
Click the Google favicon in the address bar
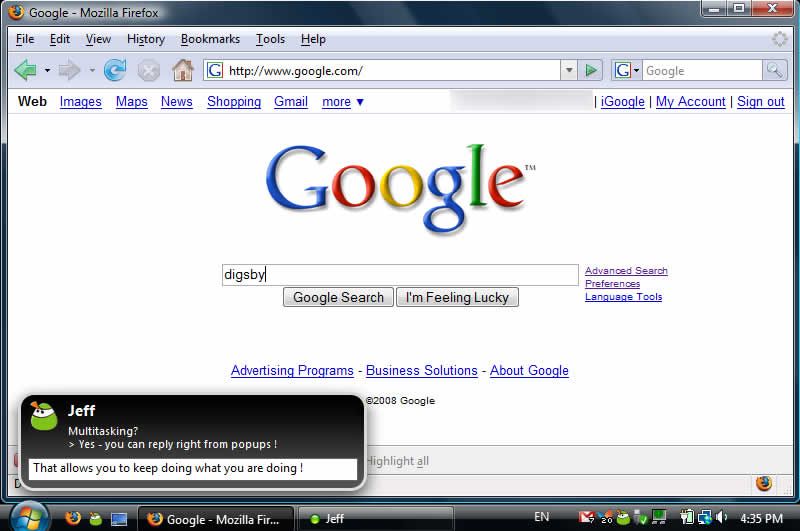(215, 70)
